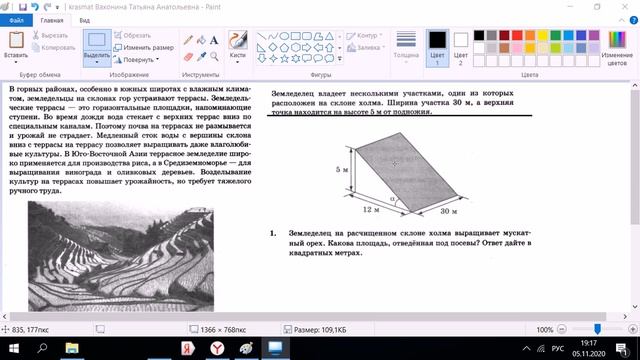
Task: Click the Кисти brush icon
Action: (238, 40)
